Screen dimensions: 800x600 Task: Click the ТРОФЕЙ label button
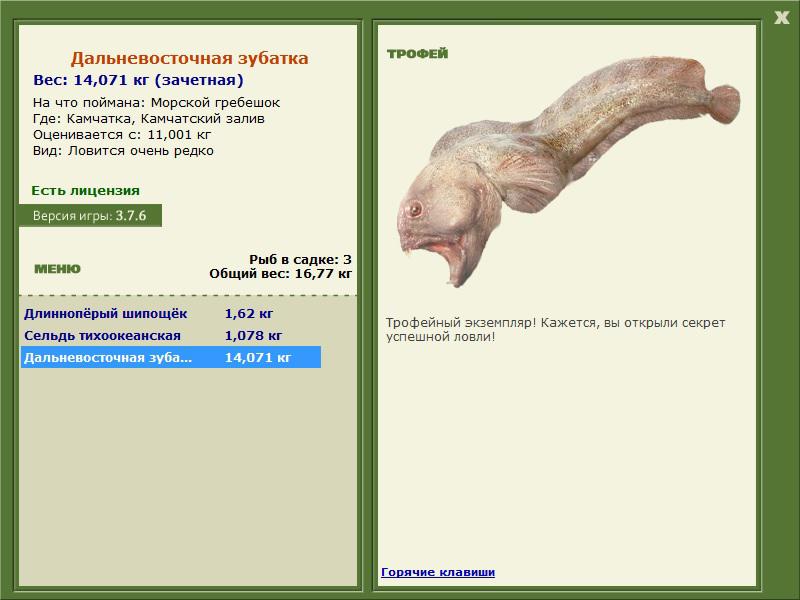(417, 54)
